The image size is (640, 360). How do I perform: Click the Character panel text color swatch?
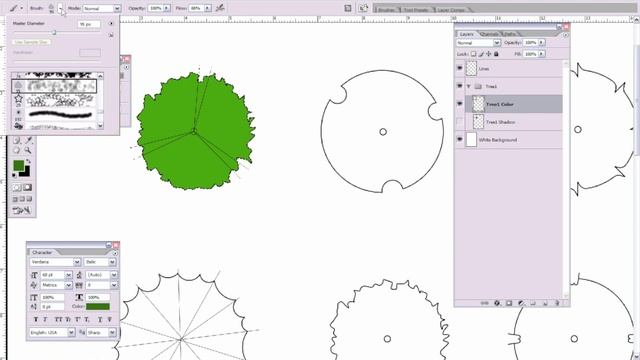[x=98, y=307]
